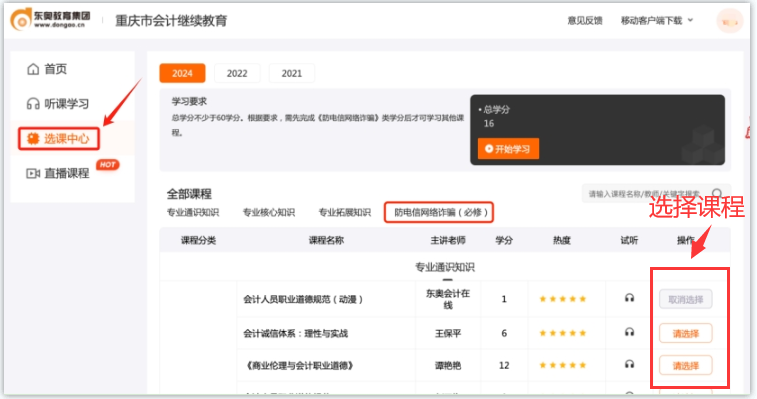Click 取消选择 for 会计人员职业道德规范

point(686,299)
